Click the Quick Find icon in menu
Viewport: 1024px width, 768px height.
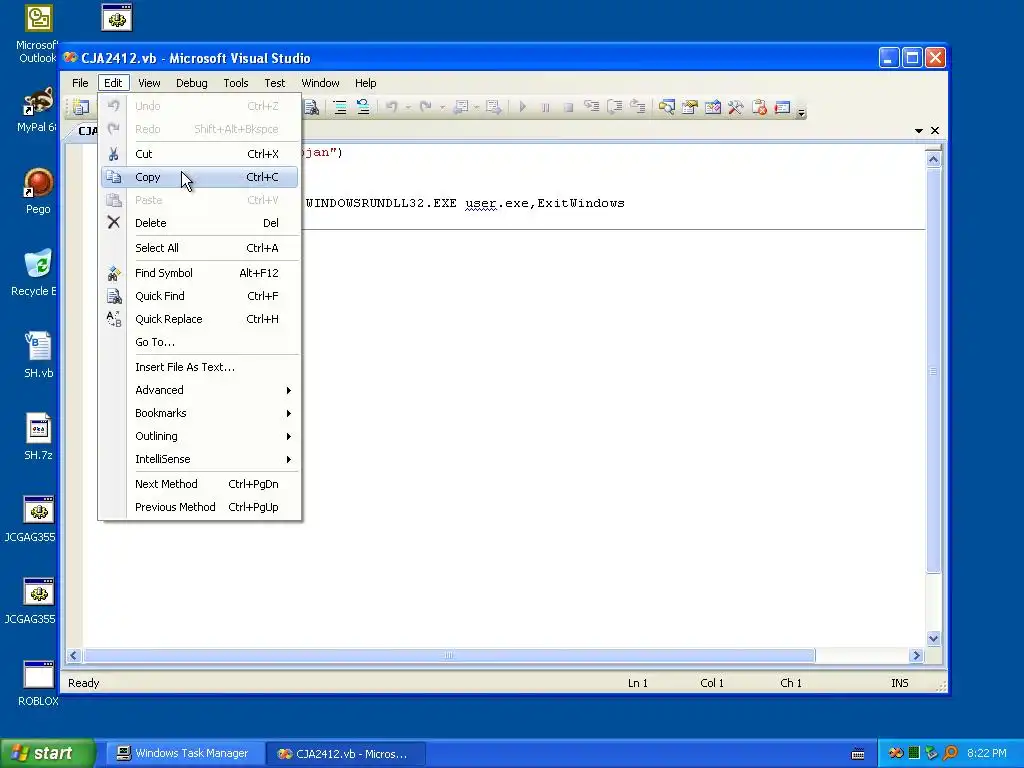pos(114,296)
